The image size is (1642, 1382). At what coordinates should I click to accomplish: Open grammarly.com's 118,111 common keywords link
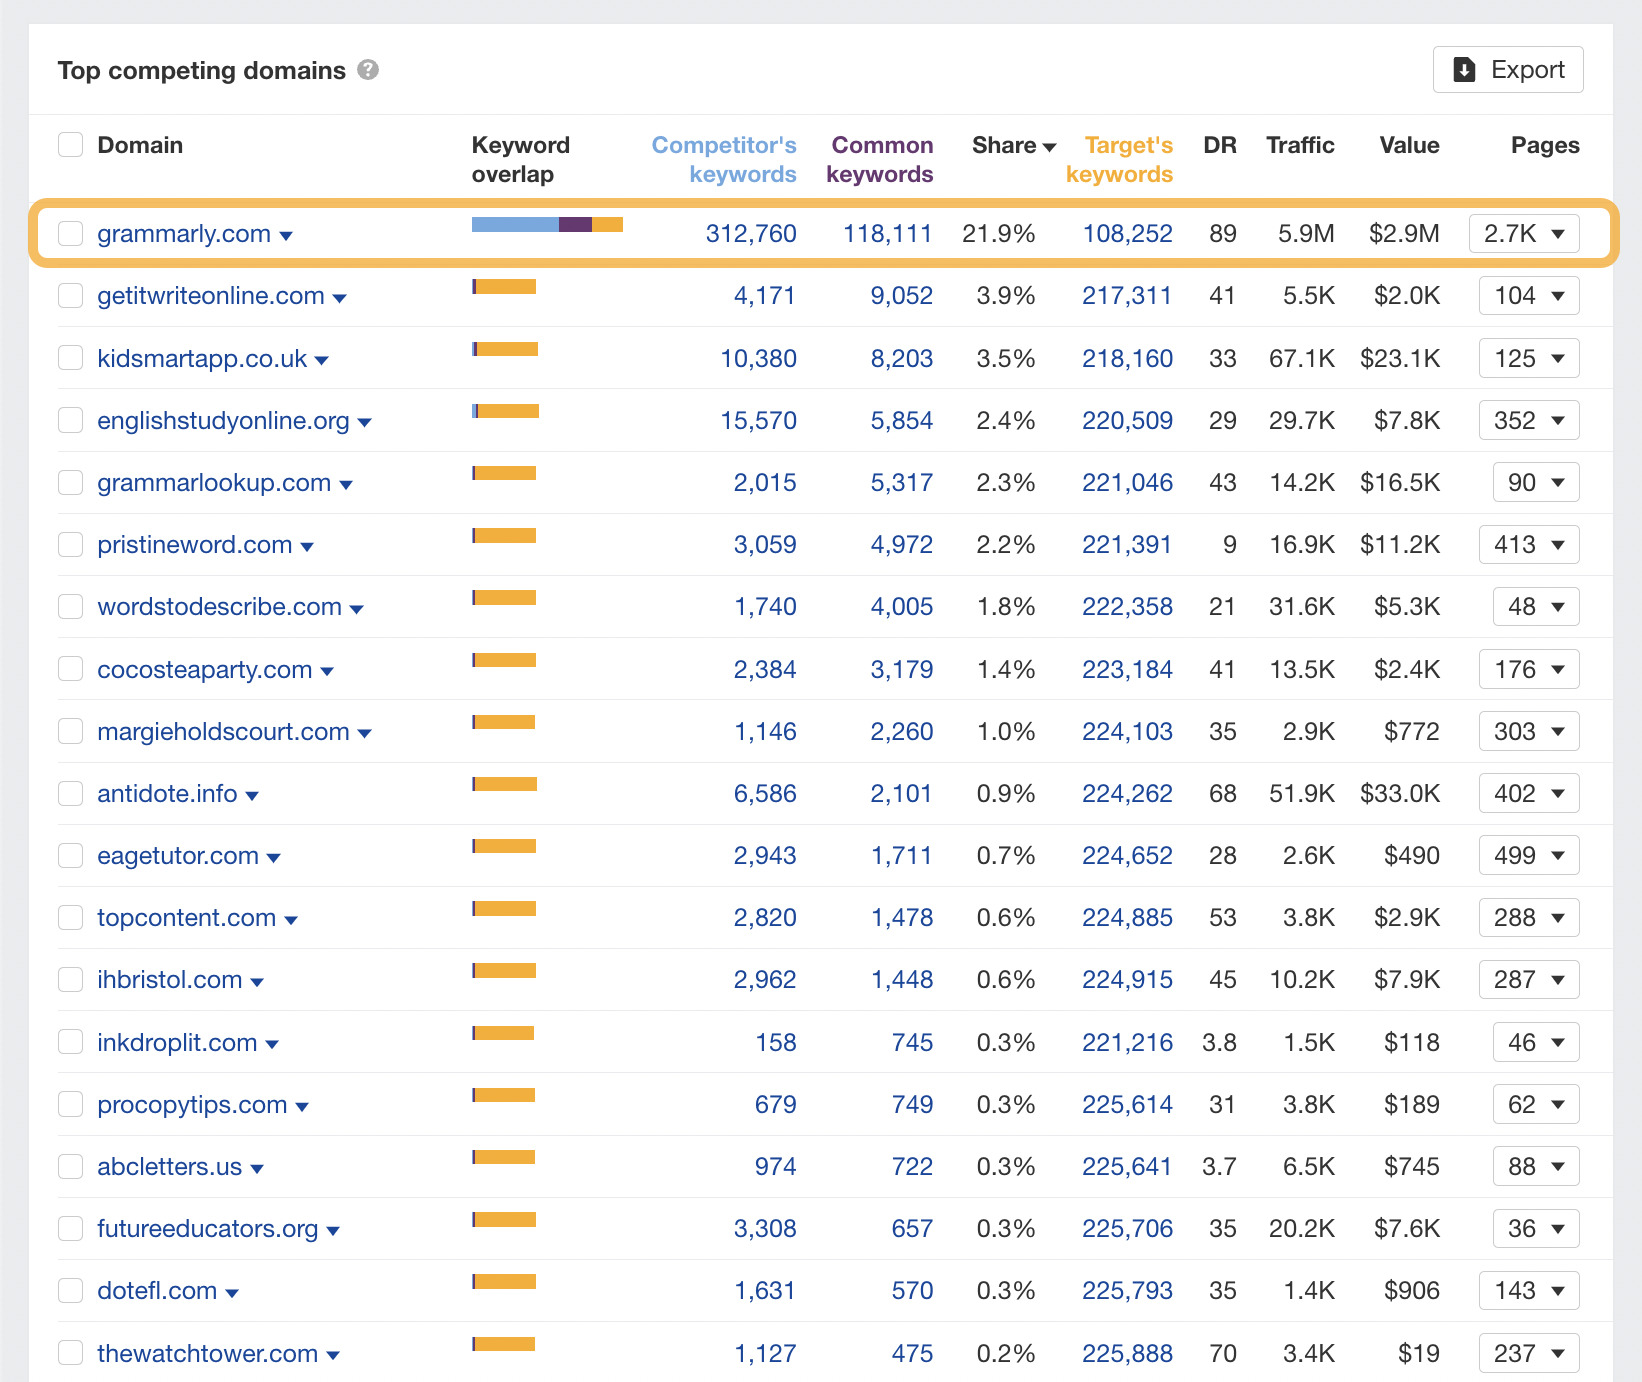(x=887, y=233)
